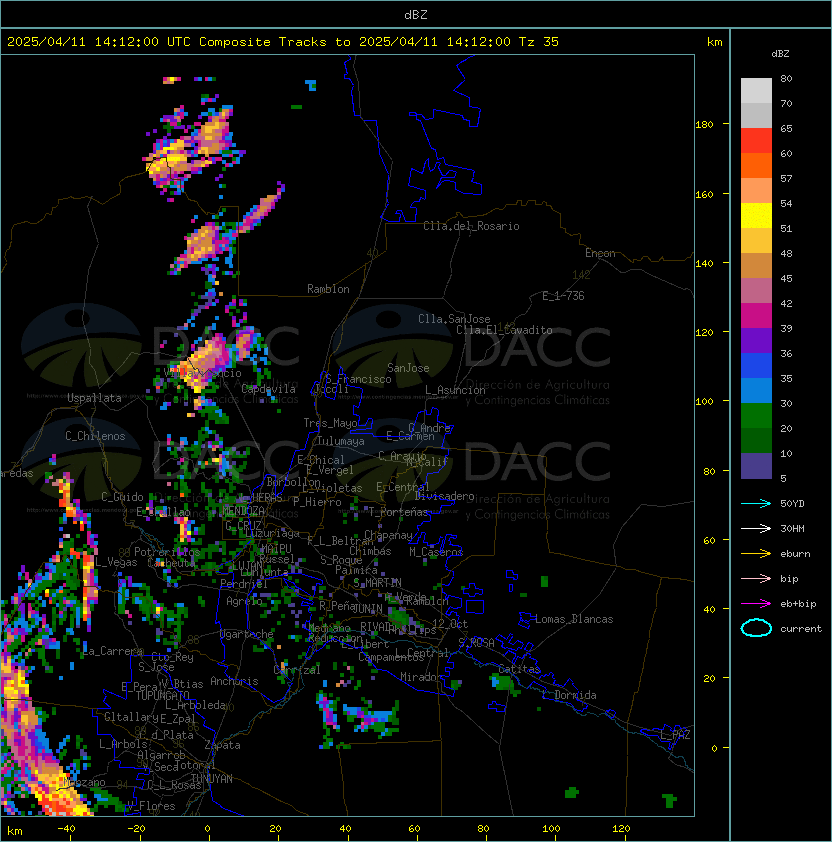The height and width of the screenshot is (842, 832).
Task: Click the Mirador place label
Action: pyautogui.click(x=421, y=678)
